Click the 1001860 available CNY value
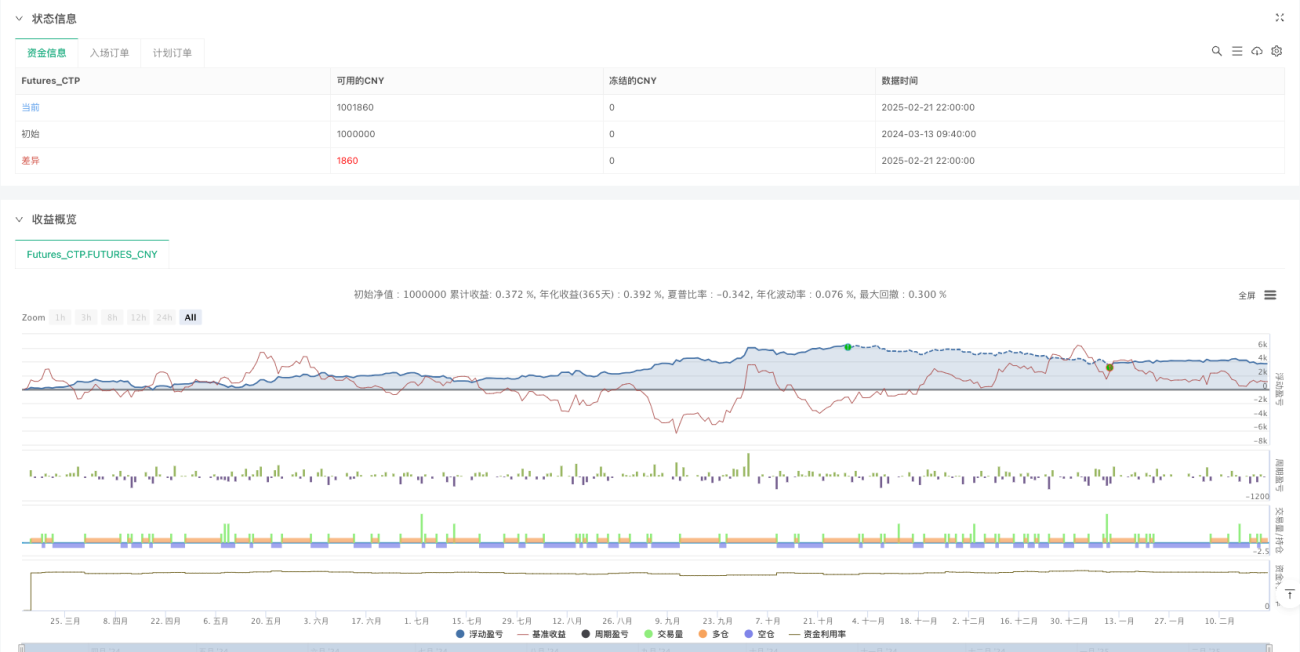Screen dimensions: 1300x652 click(355, 107)
